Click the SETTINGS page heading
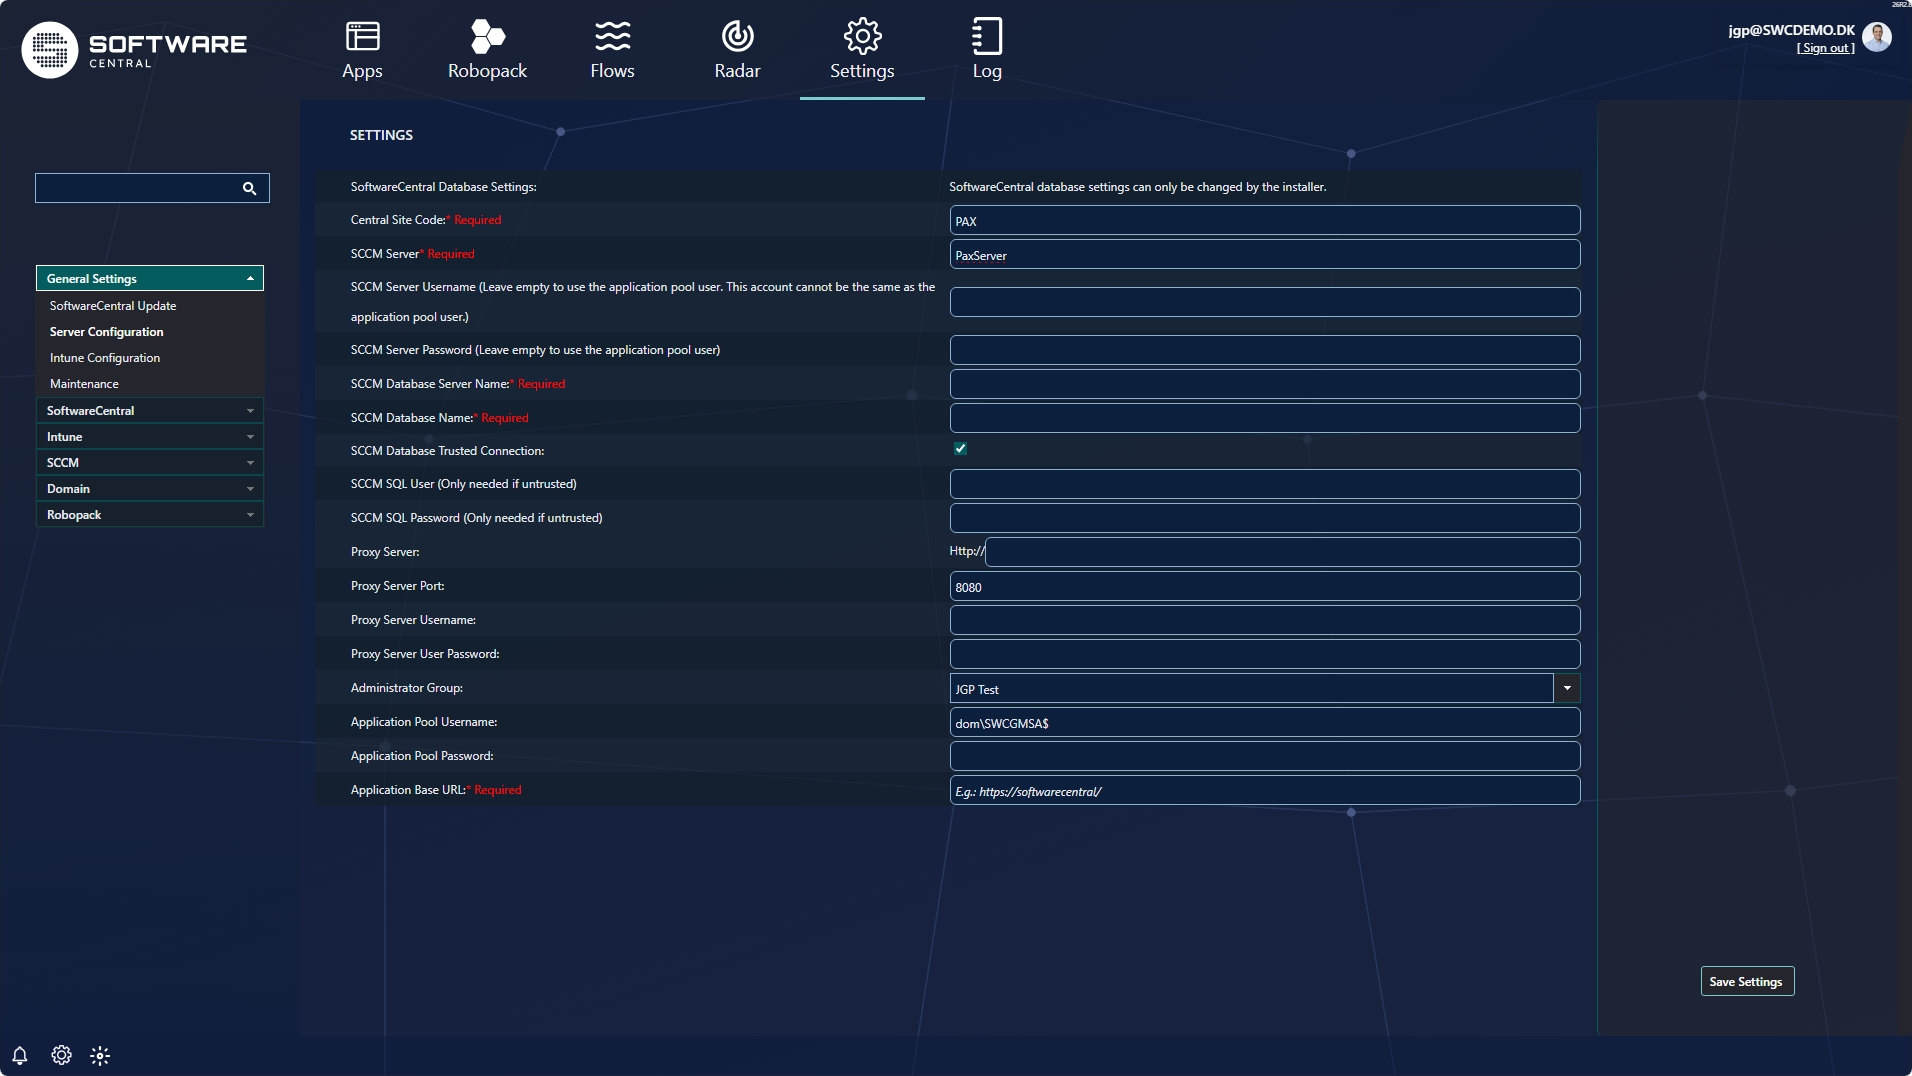Image resolution: width=1912 pixels, height=1076 pixels. pos(381,135)
